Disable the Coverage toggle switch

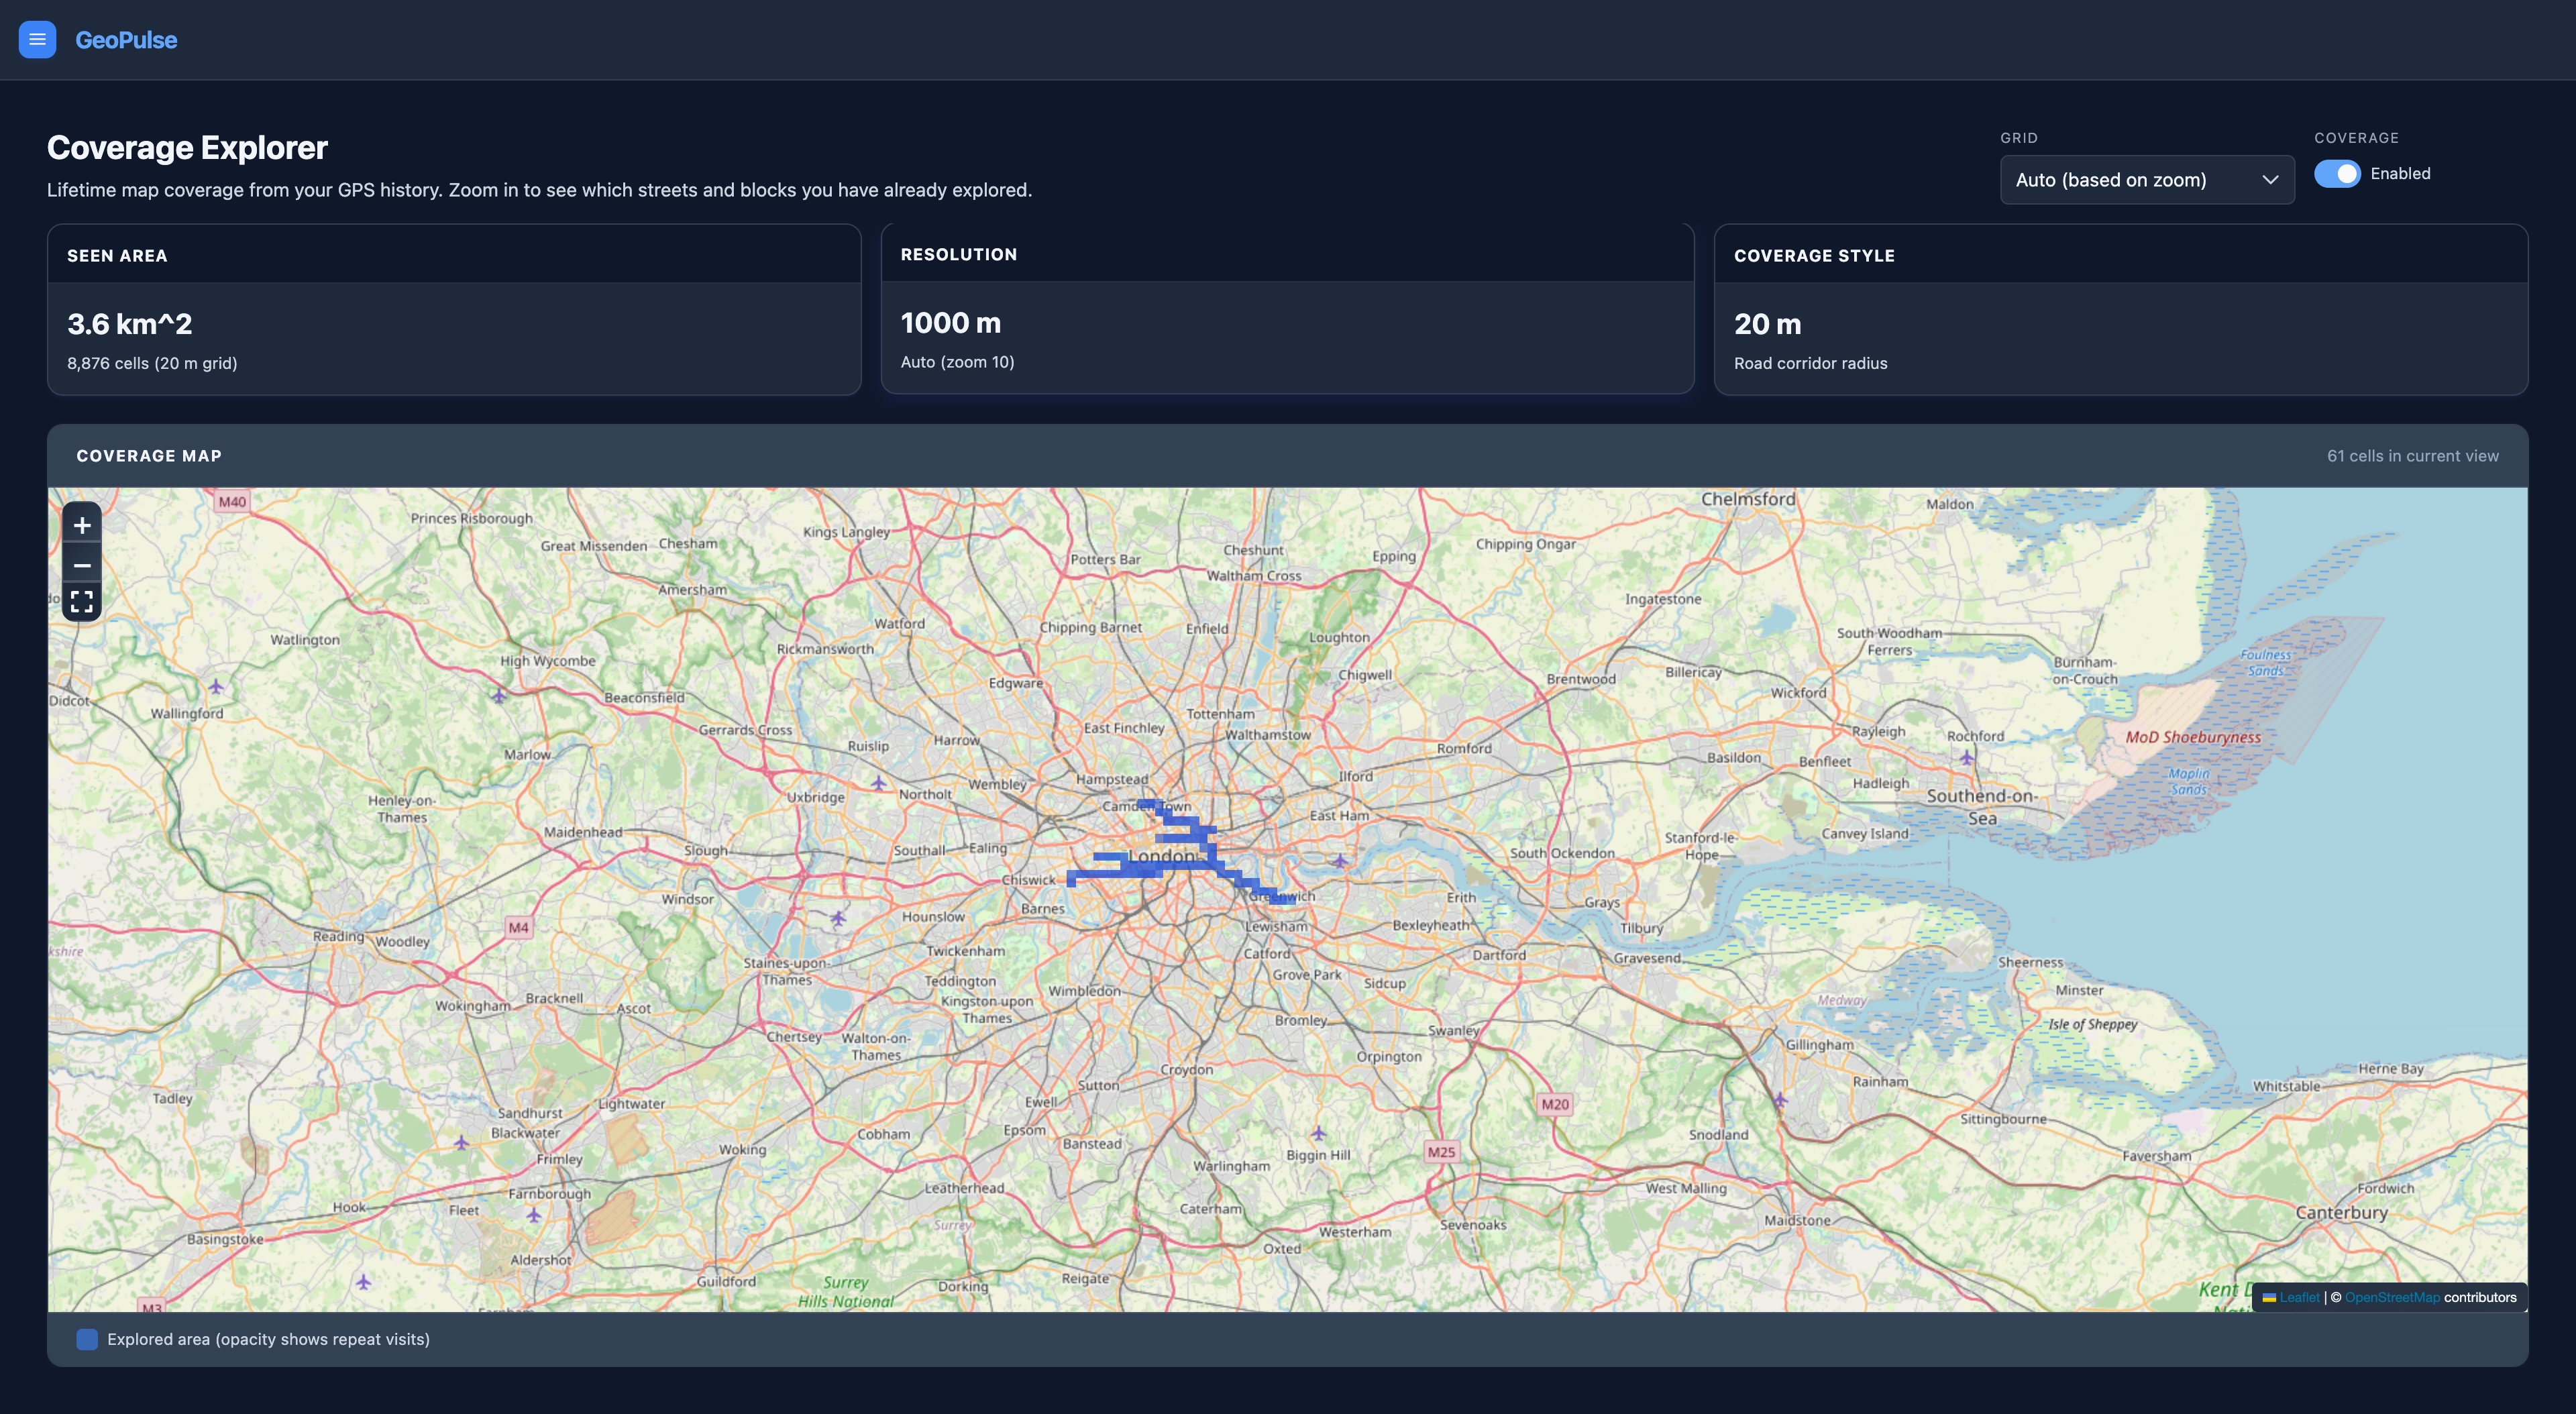(x=2337, y=174)
